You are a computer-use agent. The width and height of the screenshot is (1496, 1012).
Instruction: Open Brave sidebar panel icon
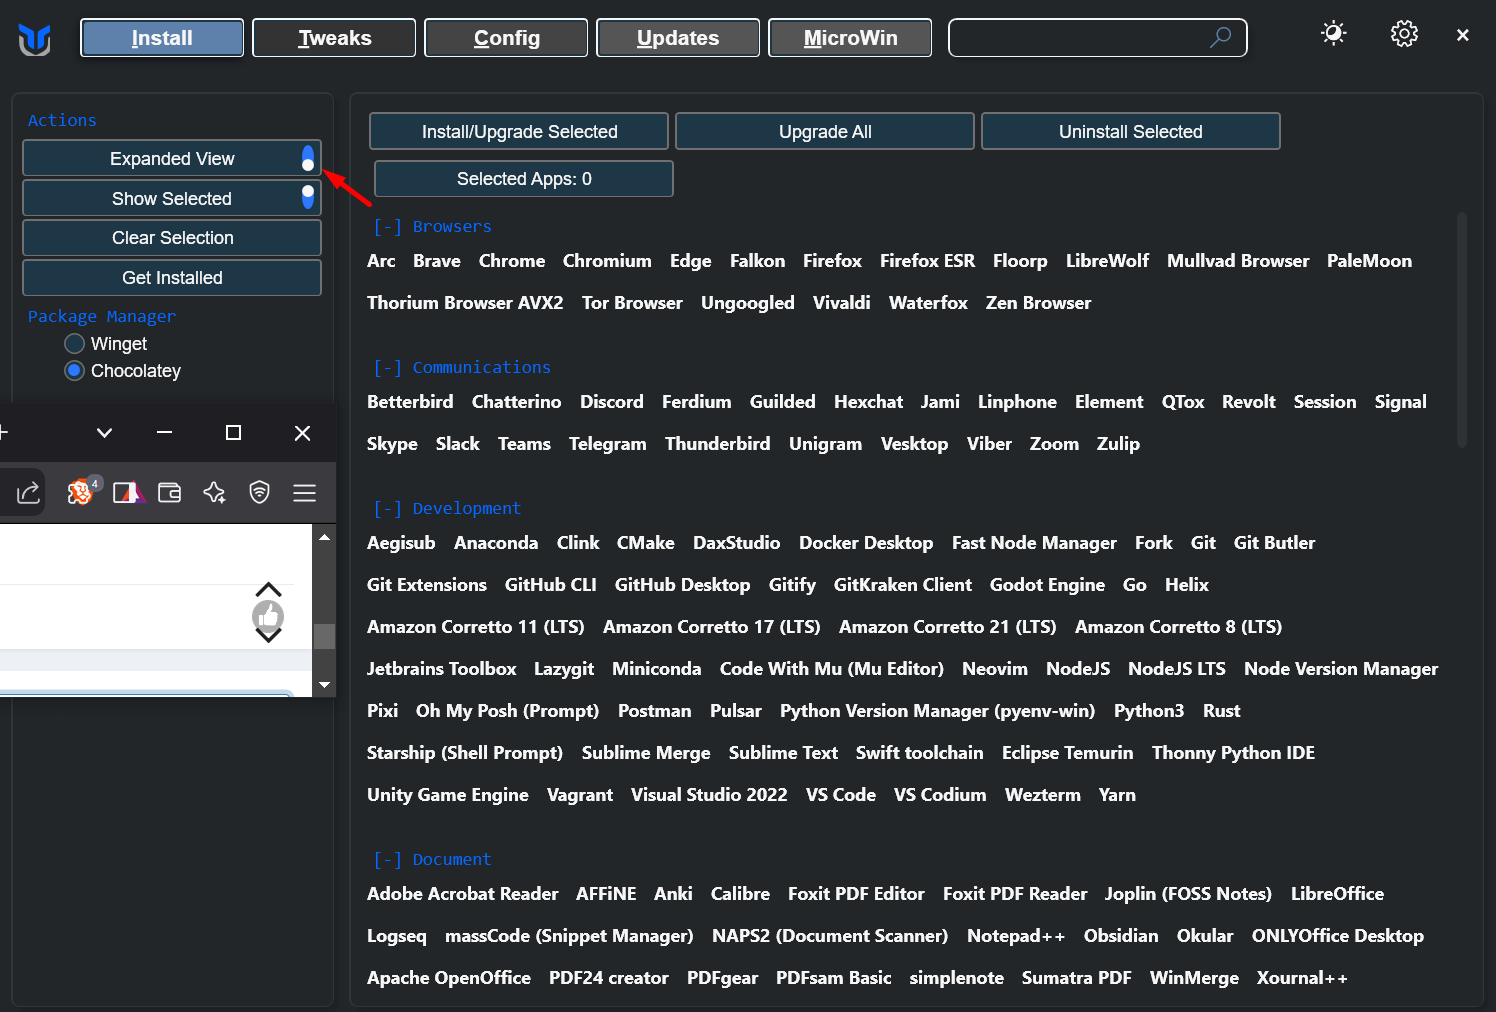coord(128,492)
